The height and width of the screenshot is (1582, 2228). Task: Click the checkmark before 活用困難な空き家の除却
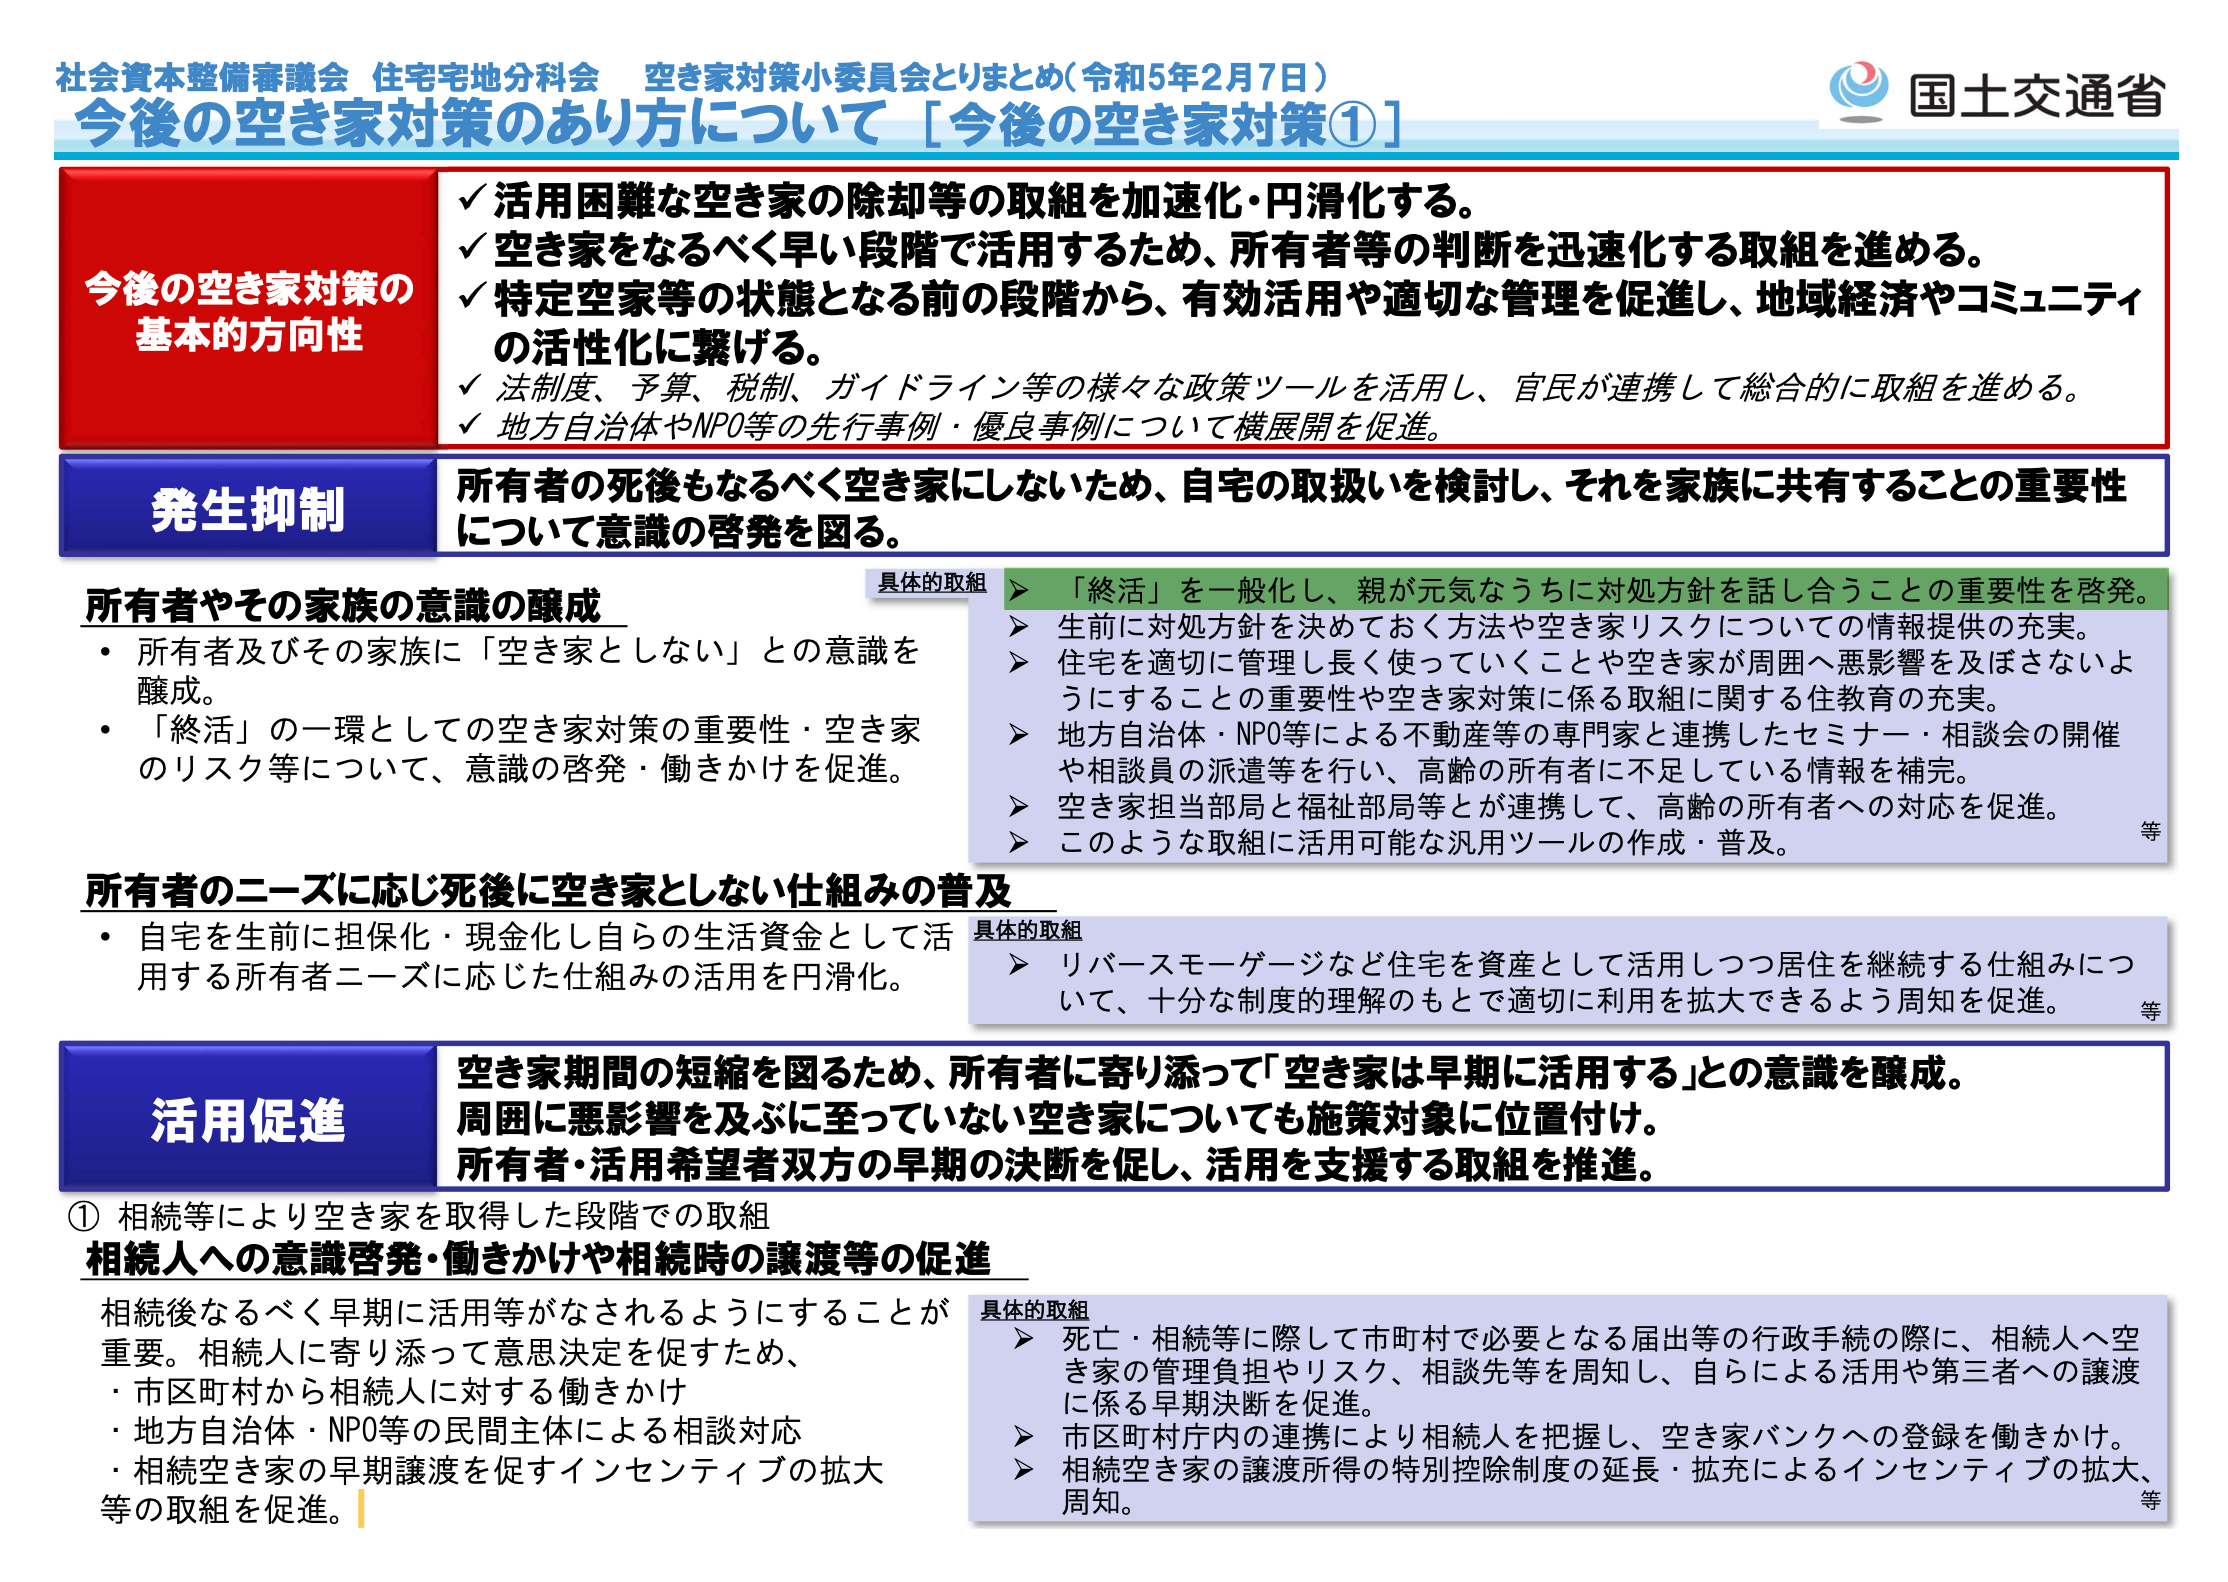pos(471,199)
